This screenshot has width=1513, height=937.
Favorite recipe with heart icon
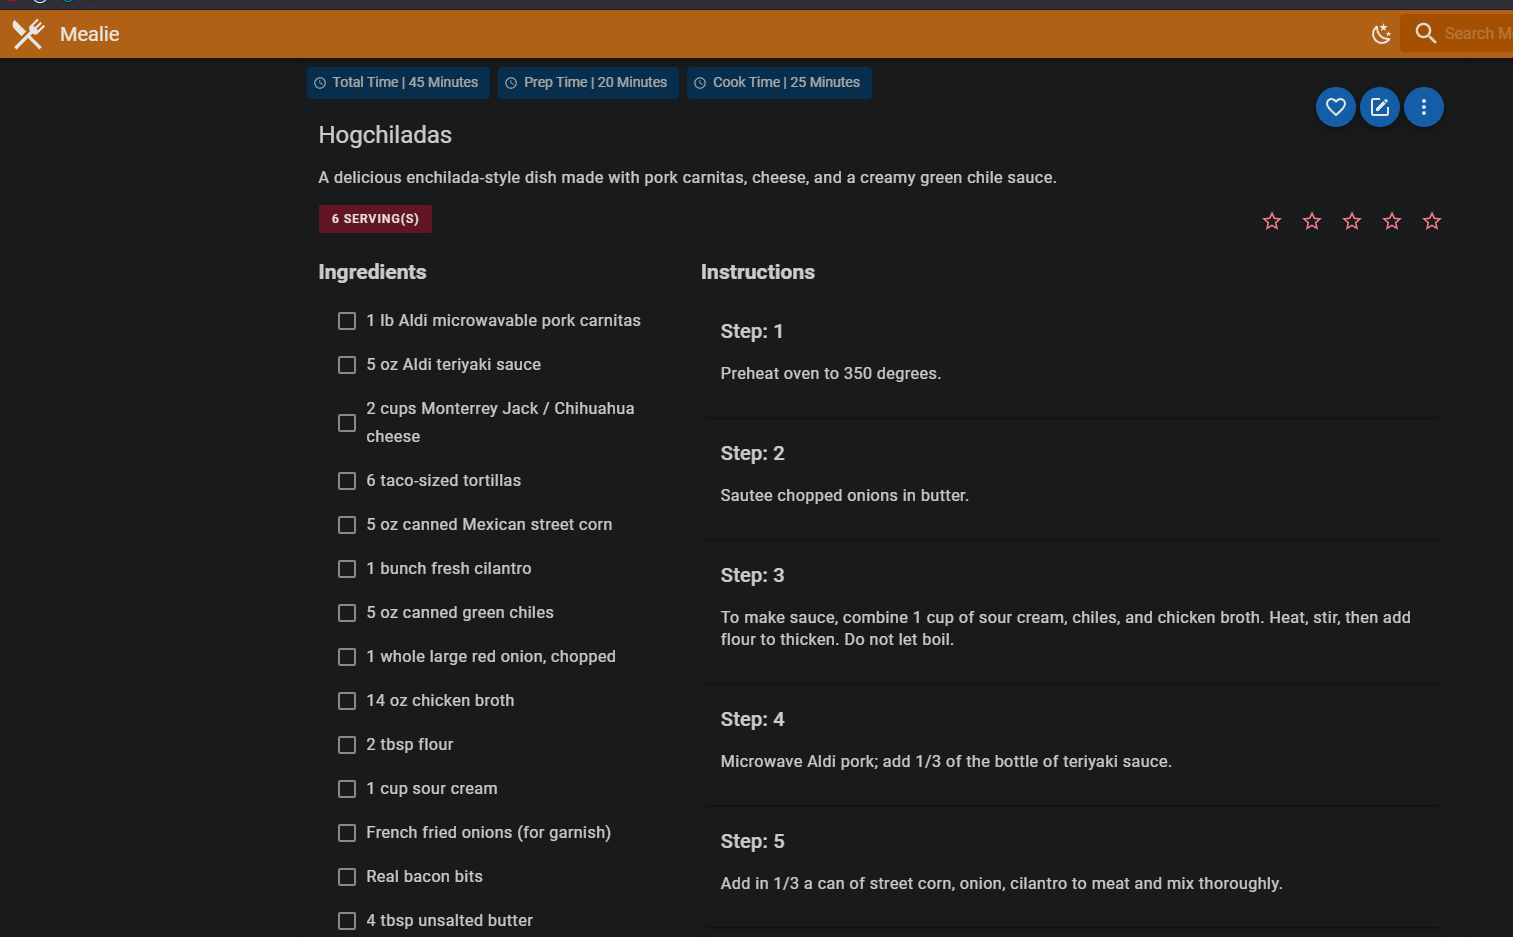(x=1335, y=107)
